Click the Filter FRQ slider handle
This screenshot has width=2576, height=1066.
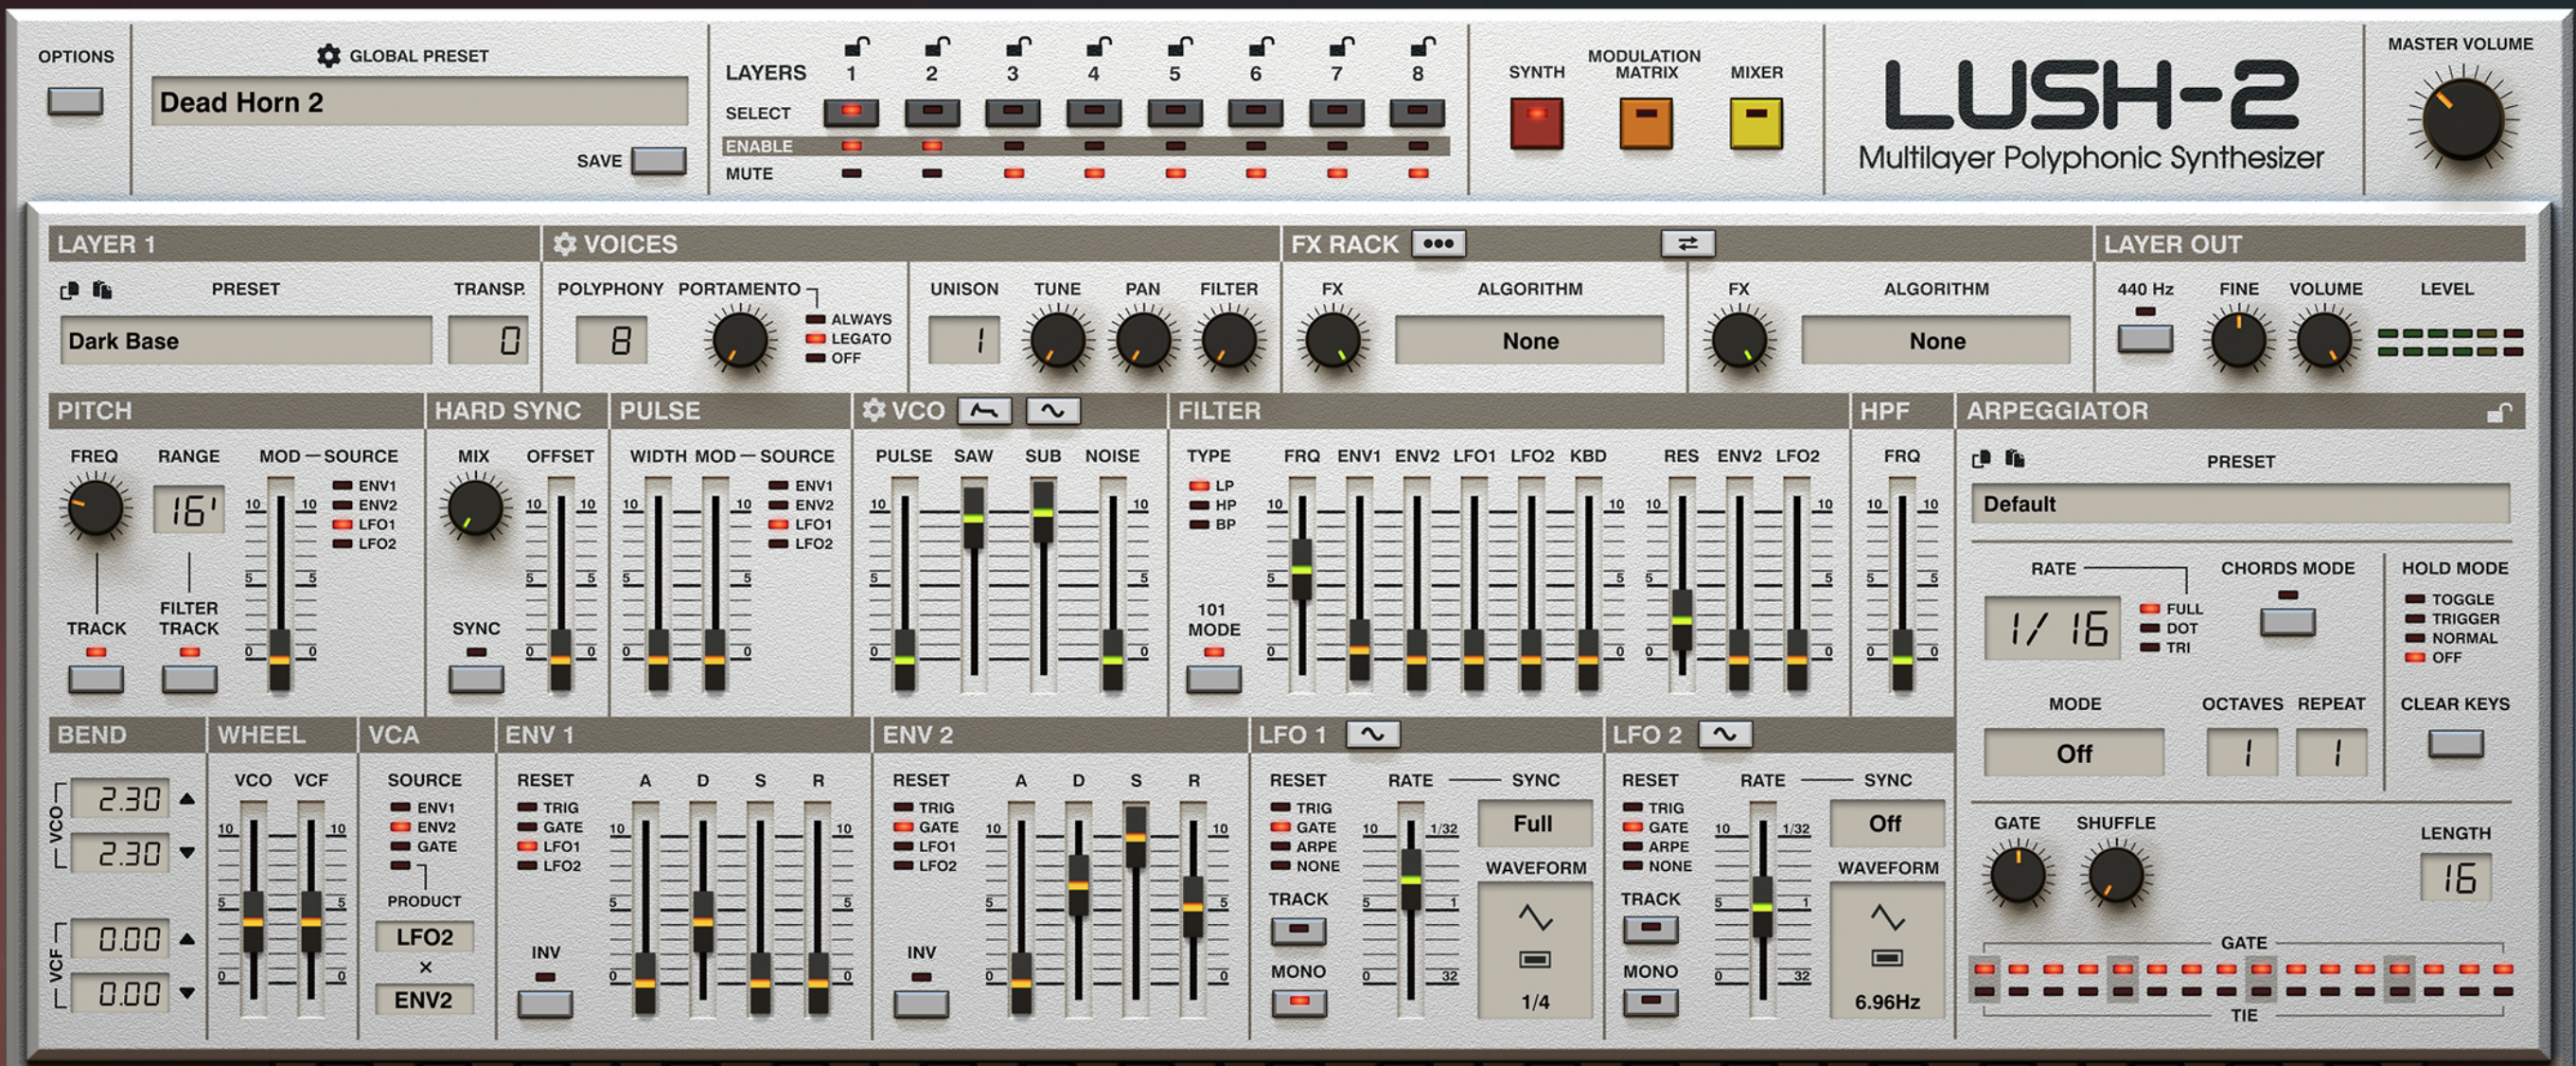click(1301, 569)
